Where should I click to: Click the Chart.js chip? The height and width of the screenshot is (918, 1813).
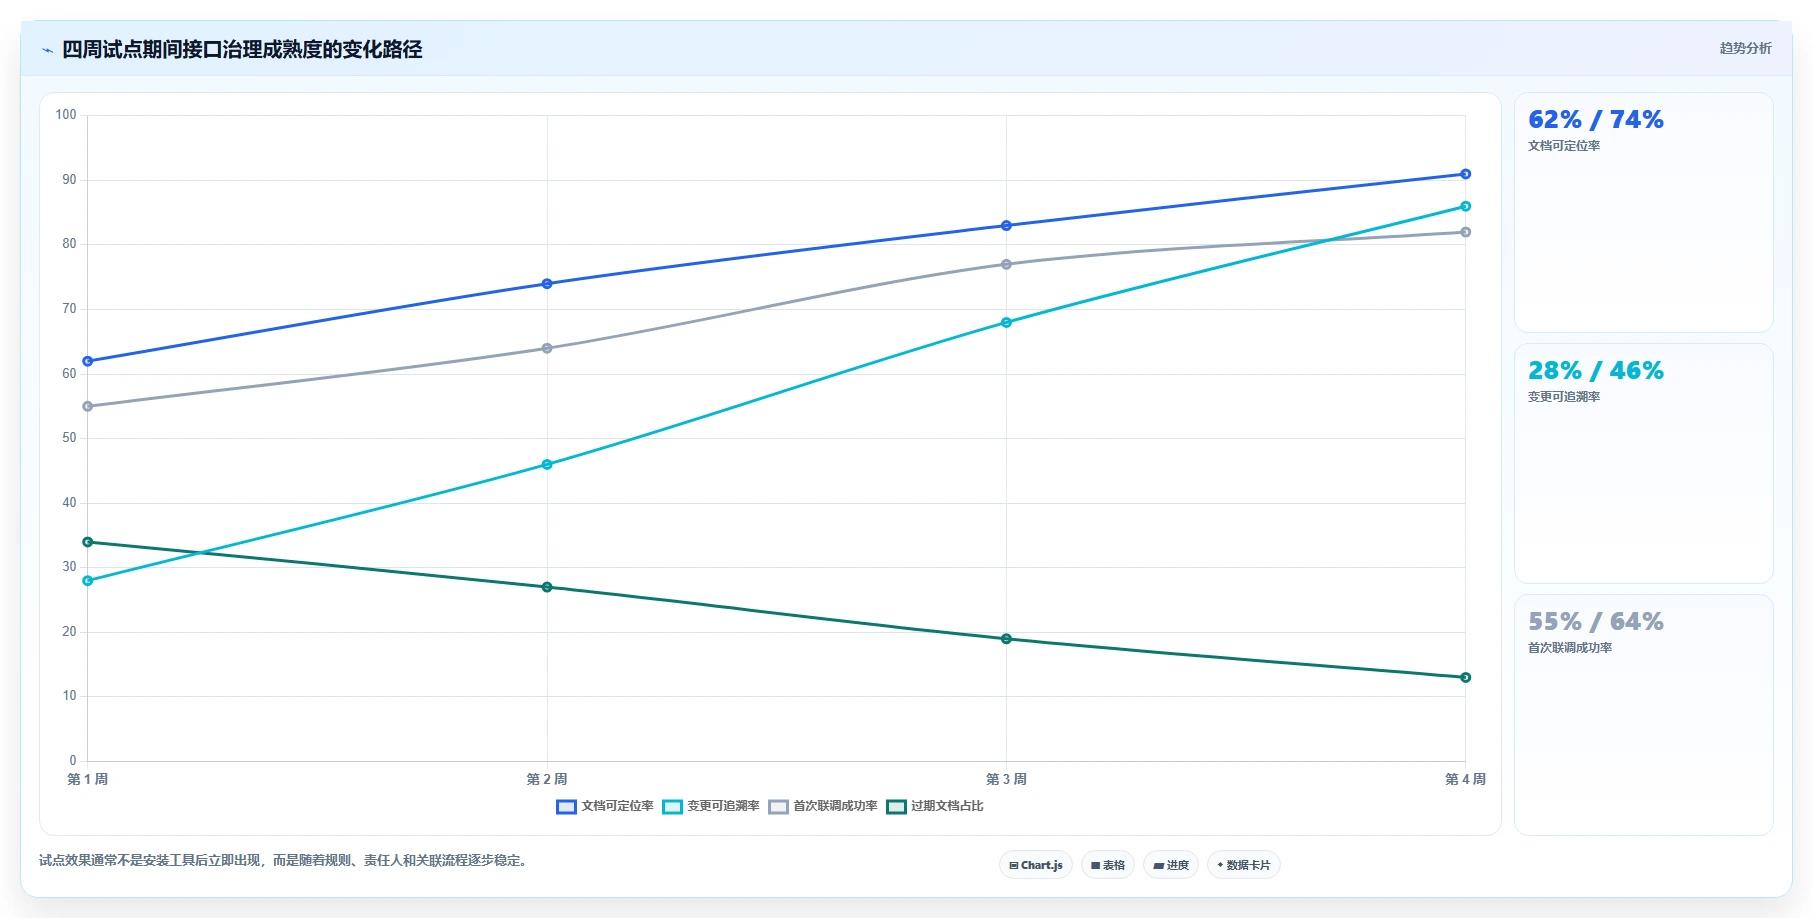pyautogui.click(x=1036, y=865)
